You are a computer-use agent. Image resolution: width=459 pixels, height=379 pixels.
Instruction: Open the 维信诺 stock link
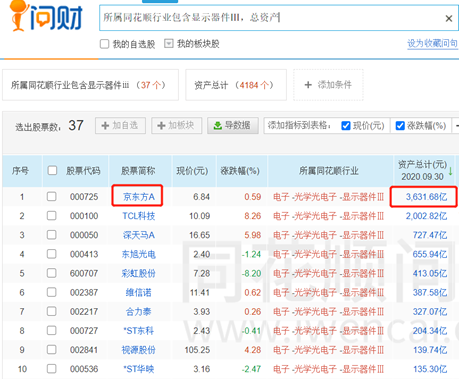139,293
